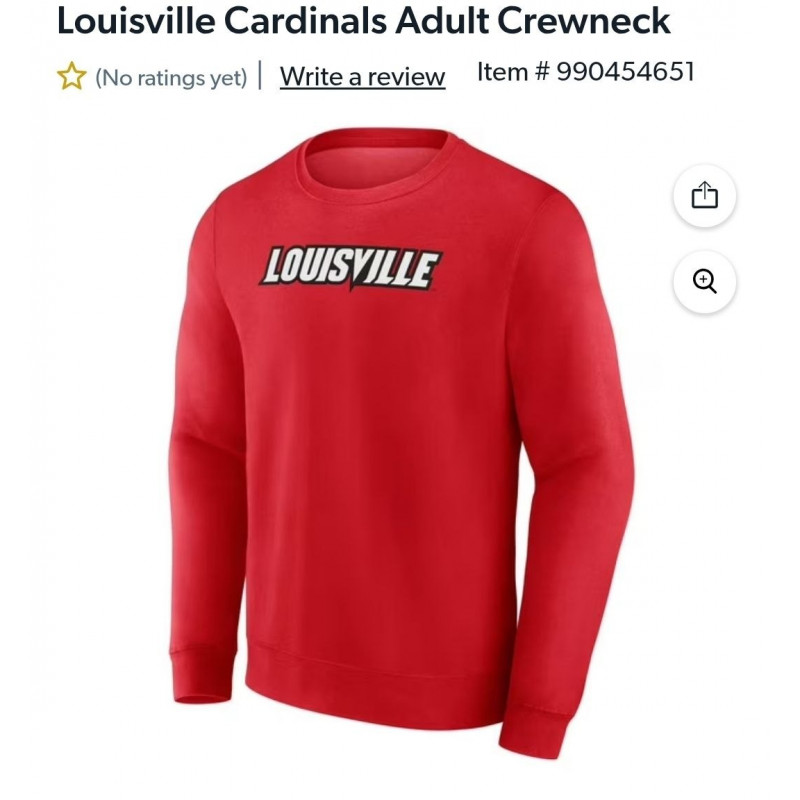800x800 pixels.
Task: Open the magnifier zoom-in button
Action: 705,281
